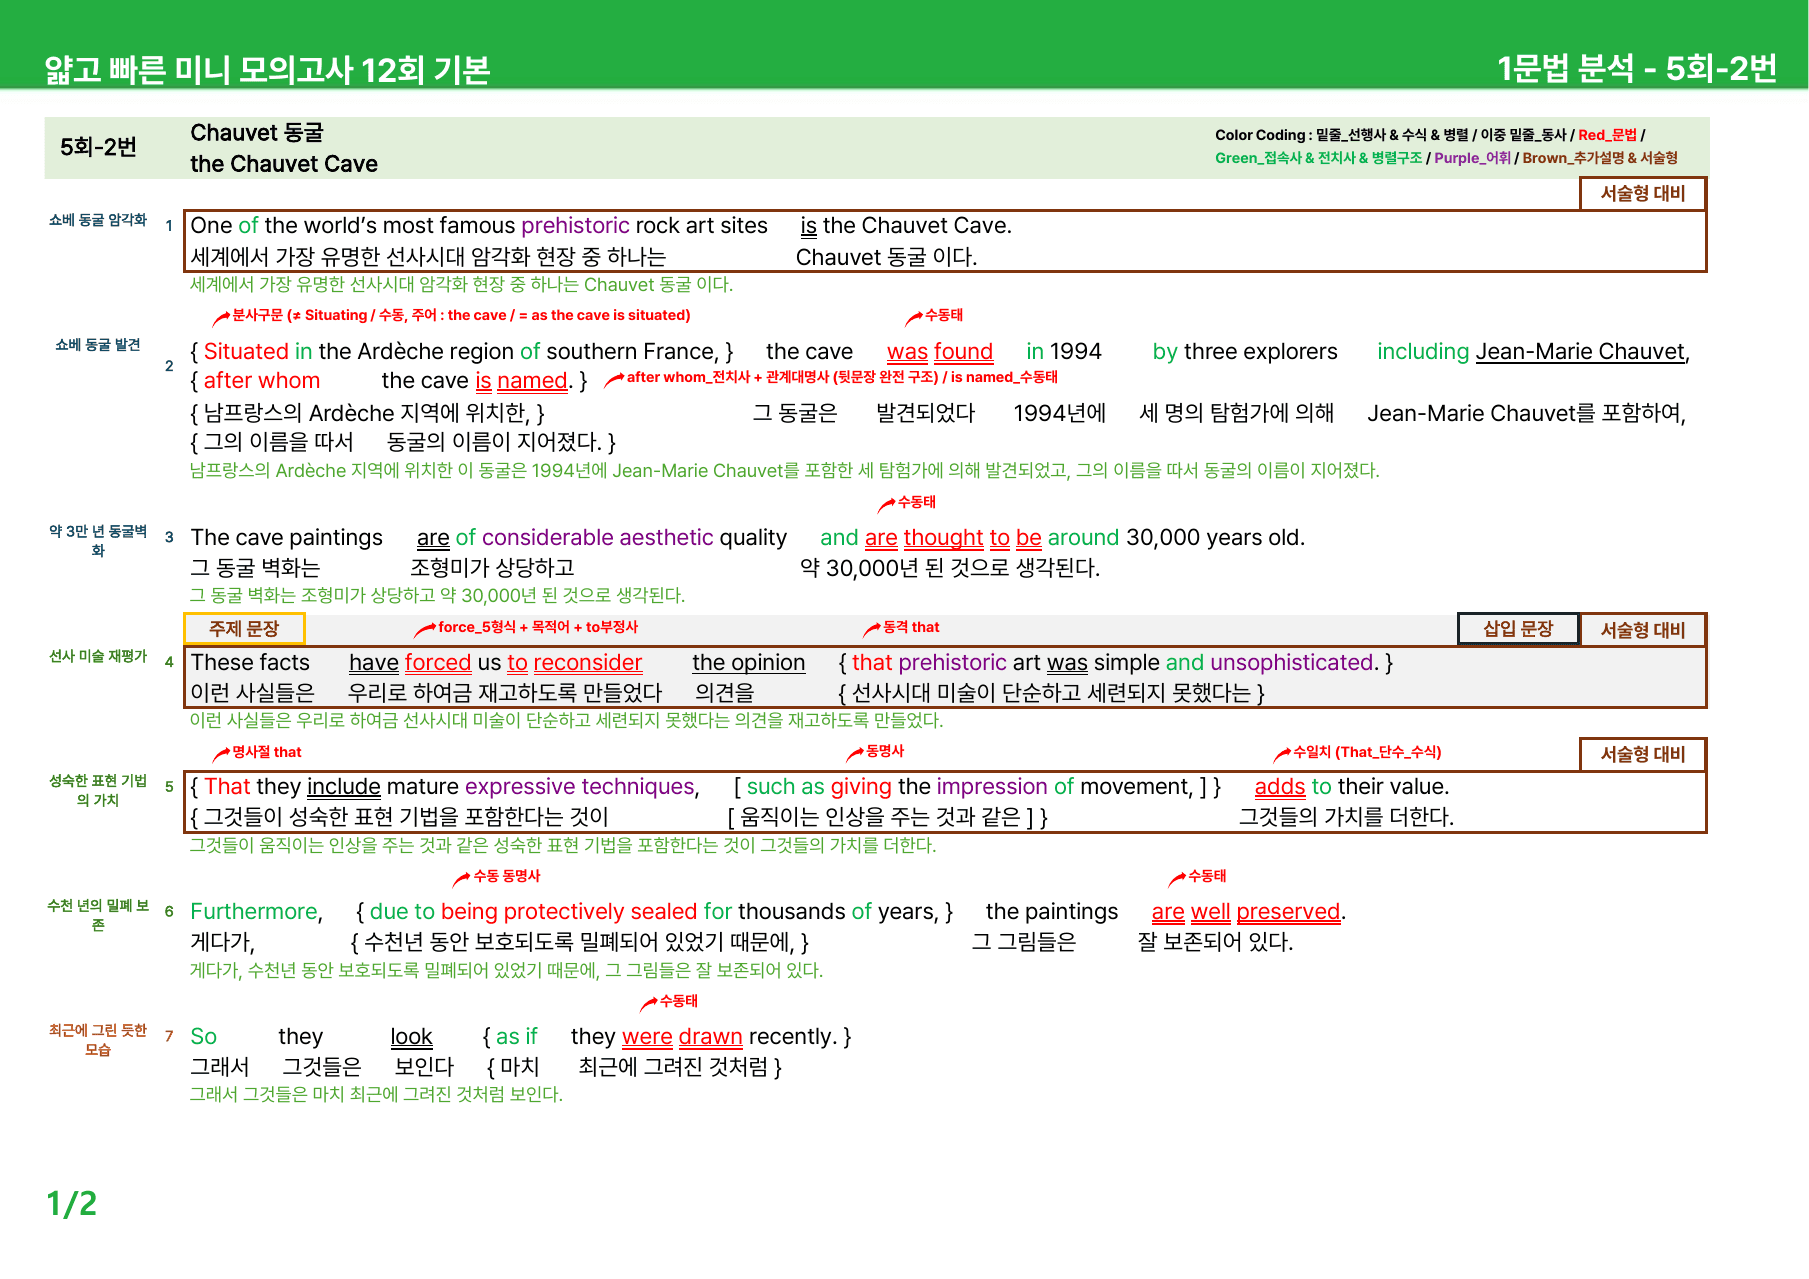1809x1279 pixels.
Task: Click the '서술형 대비' box next to '삽입 문장'
Action: point(1643,629)
